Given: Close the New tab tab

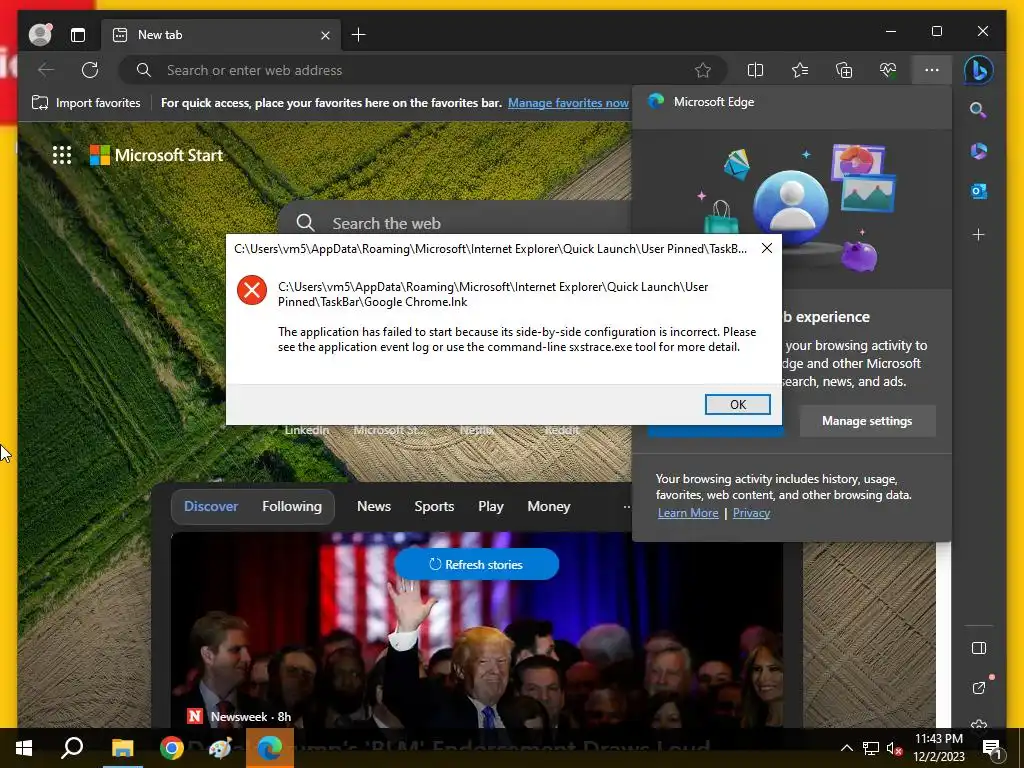Looking at the screenshot, I should click(x=325, y=35).
